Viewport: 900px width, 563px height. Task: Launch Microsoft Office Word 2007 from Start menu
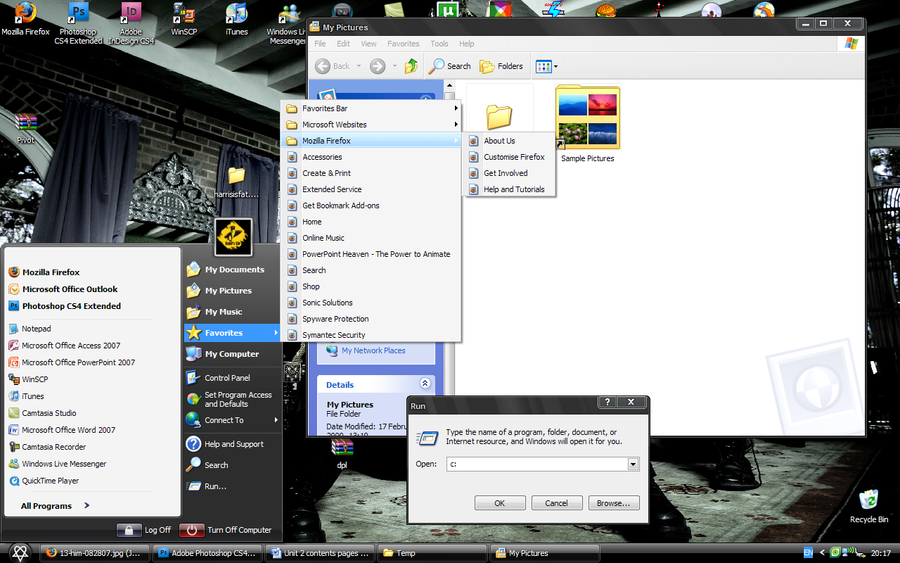tap(62, 430)
